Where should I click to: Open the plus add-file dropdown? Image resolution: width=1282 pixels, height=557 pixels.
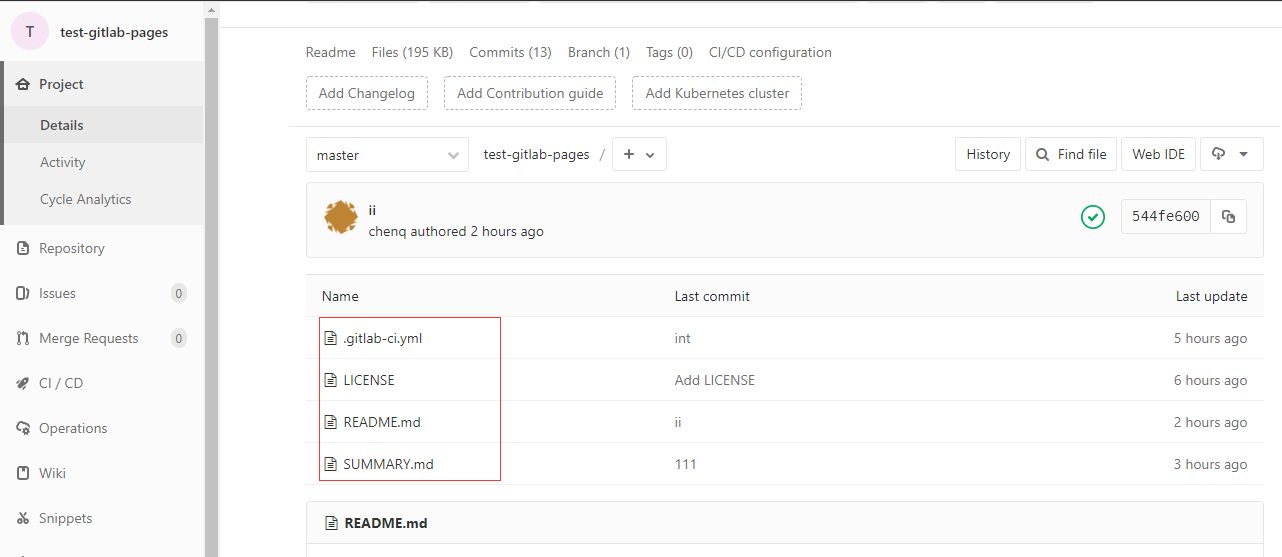pyautogui.click(x=639, y=155)
